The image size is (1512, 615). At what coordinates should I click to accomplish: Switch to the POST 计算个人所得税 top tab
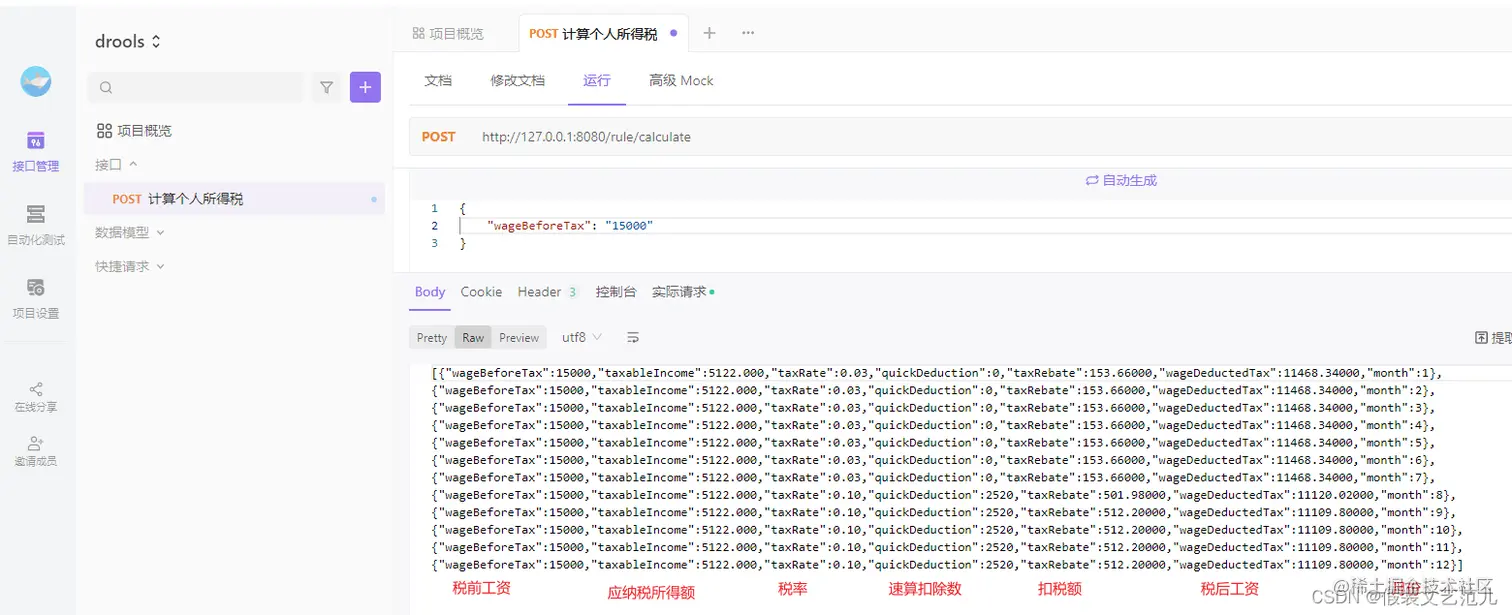click(603, 33)
